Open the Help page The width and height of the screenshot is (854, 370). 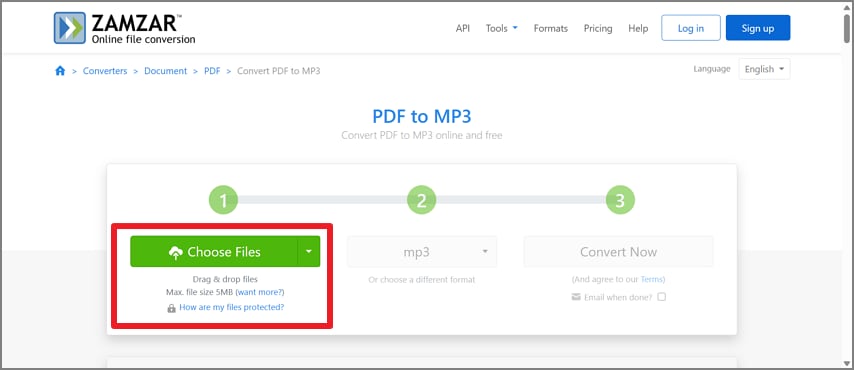click(x=638, y=28)
